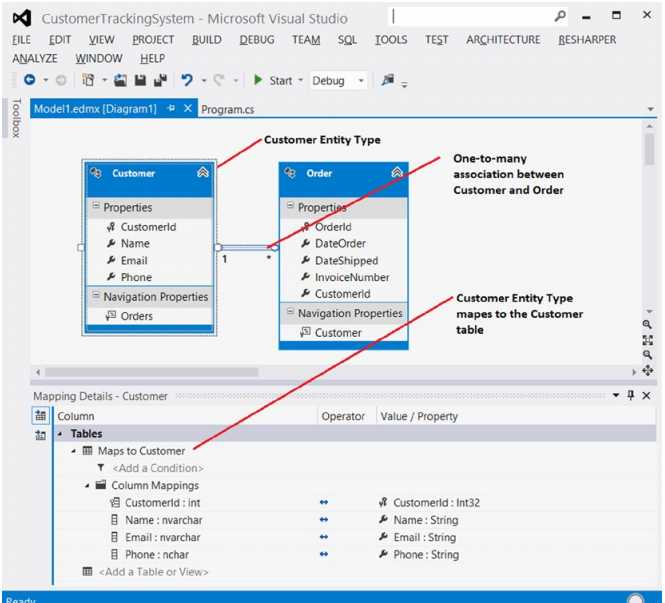Collapse the Tables node in Mapping Details
The image size is (665, 603).
[x=60, y=434]
